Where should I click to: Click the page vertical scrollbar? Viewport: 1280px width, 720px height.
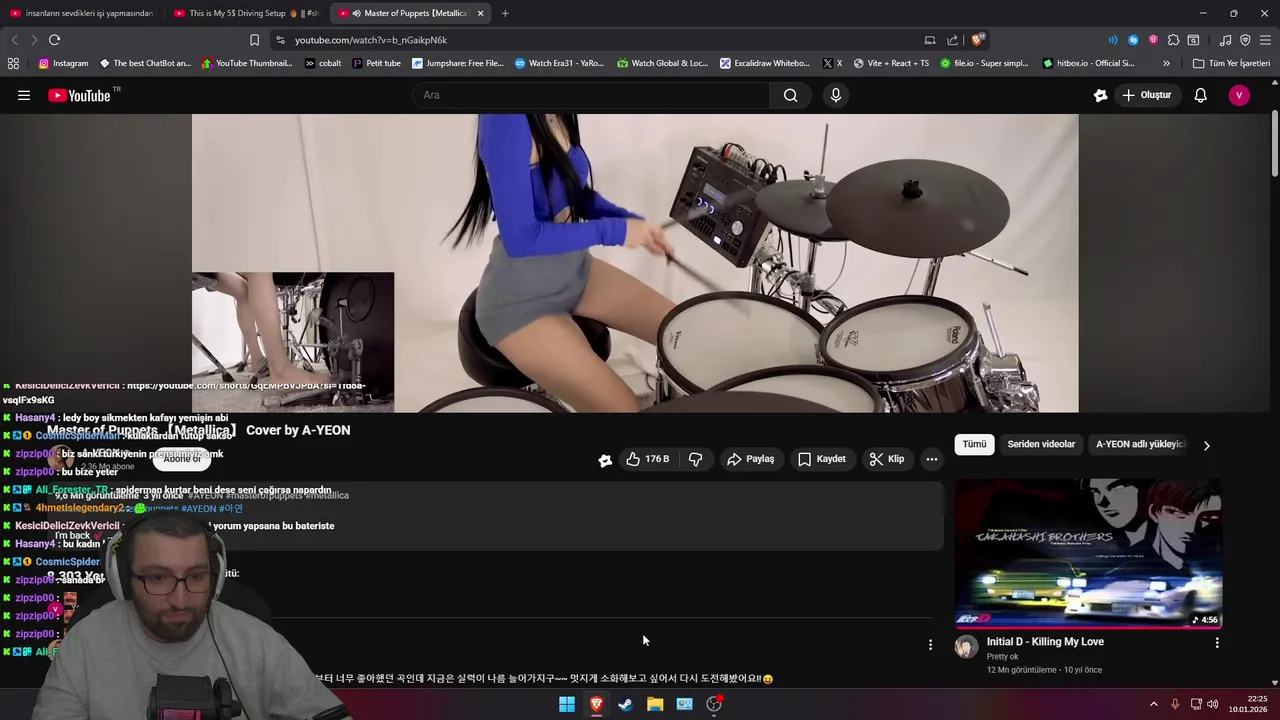point(1274,145)
